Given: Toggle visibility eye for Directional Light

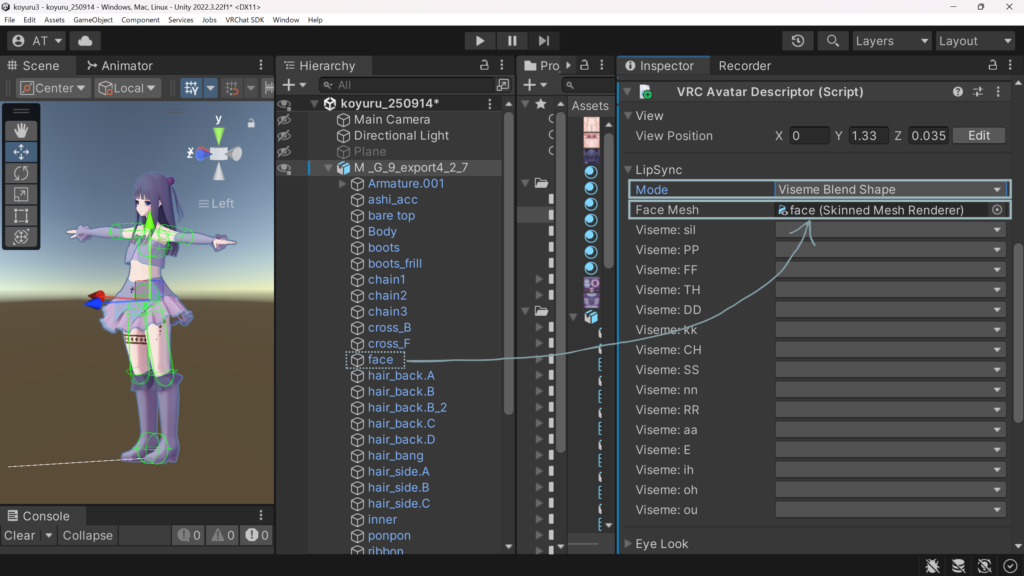Looking at the screenshot, I should pos(284,136).
